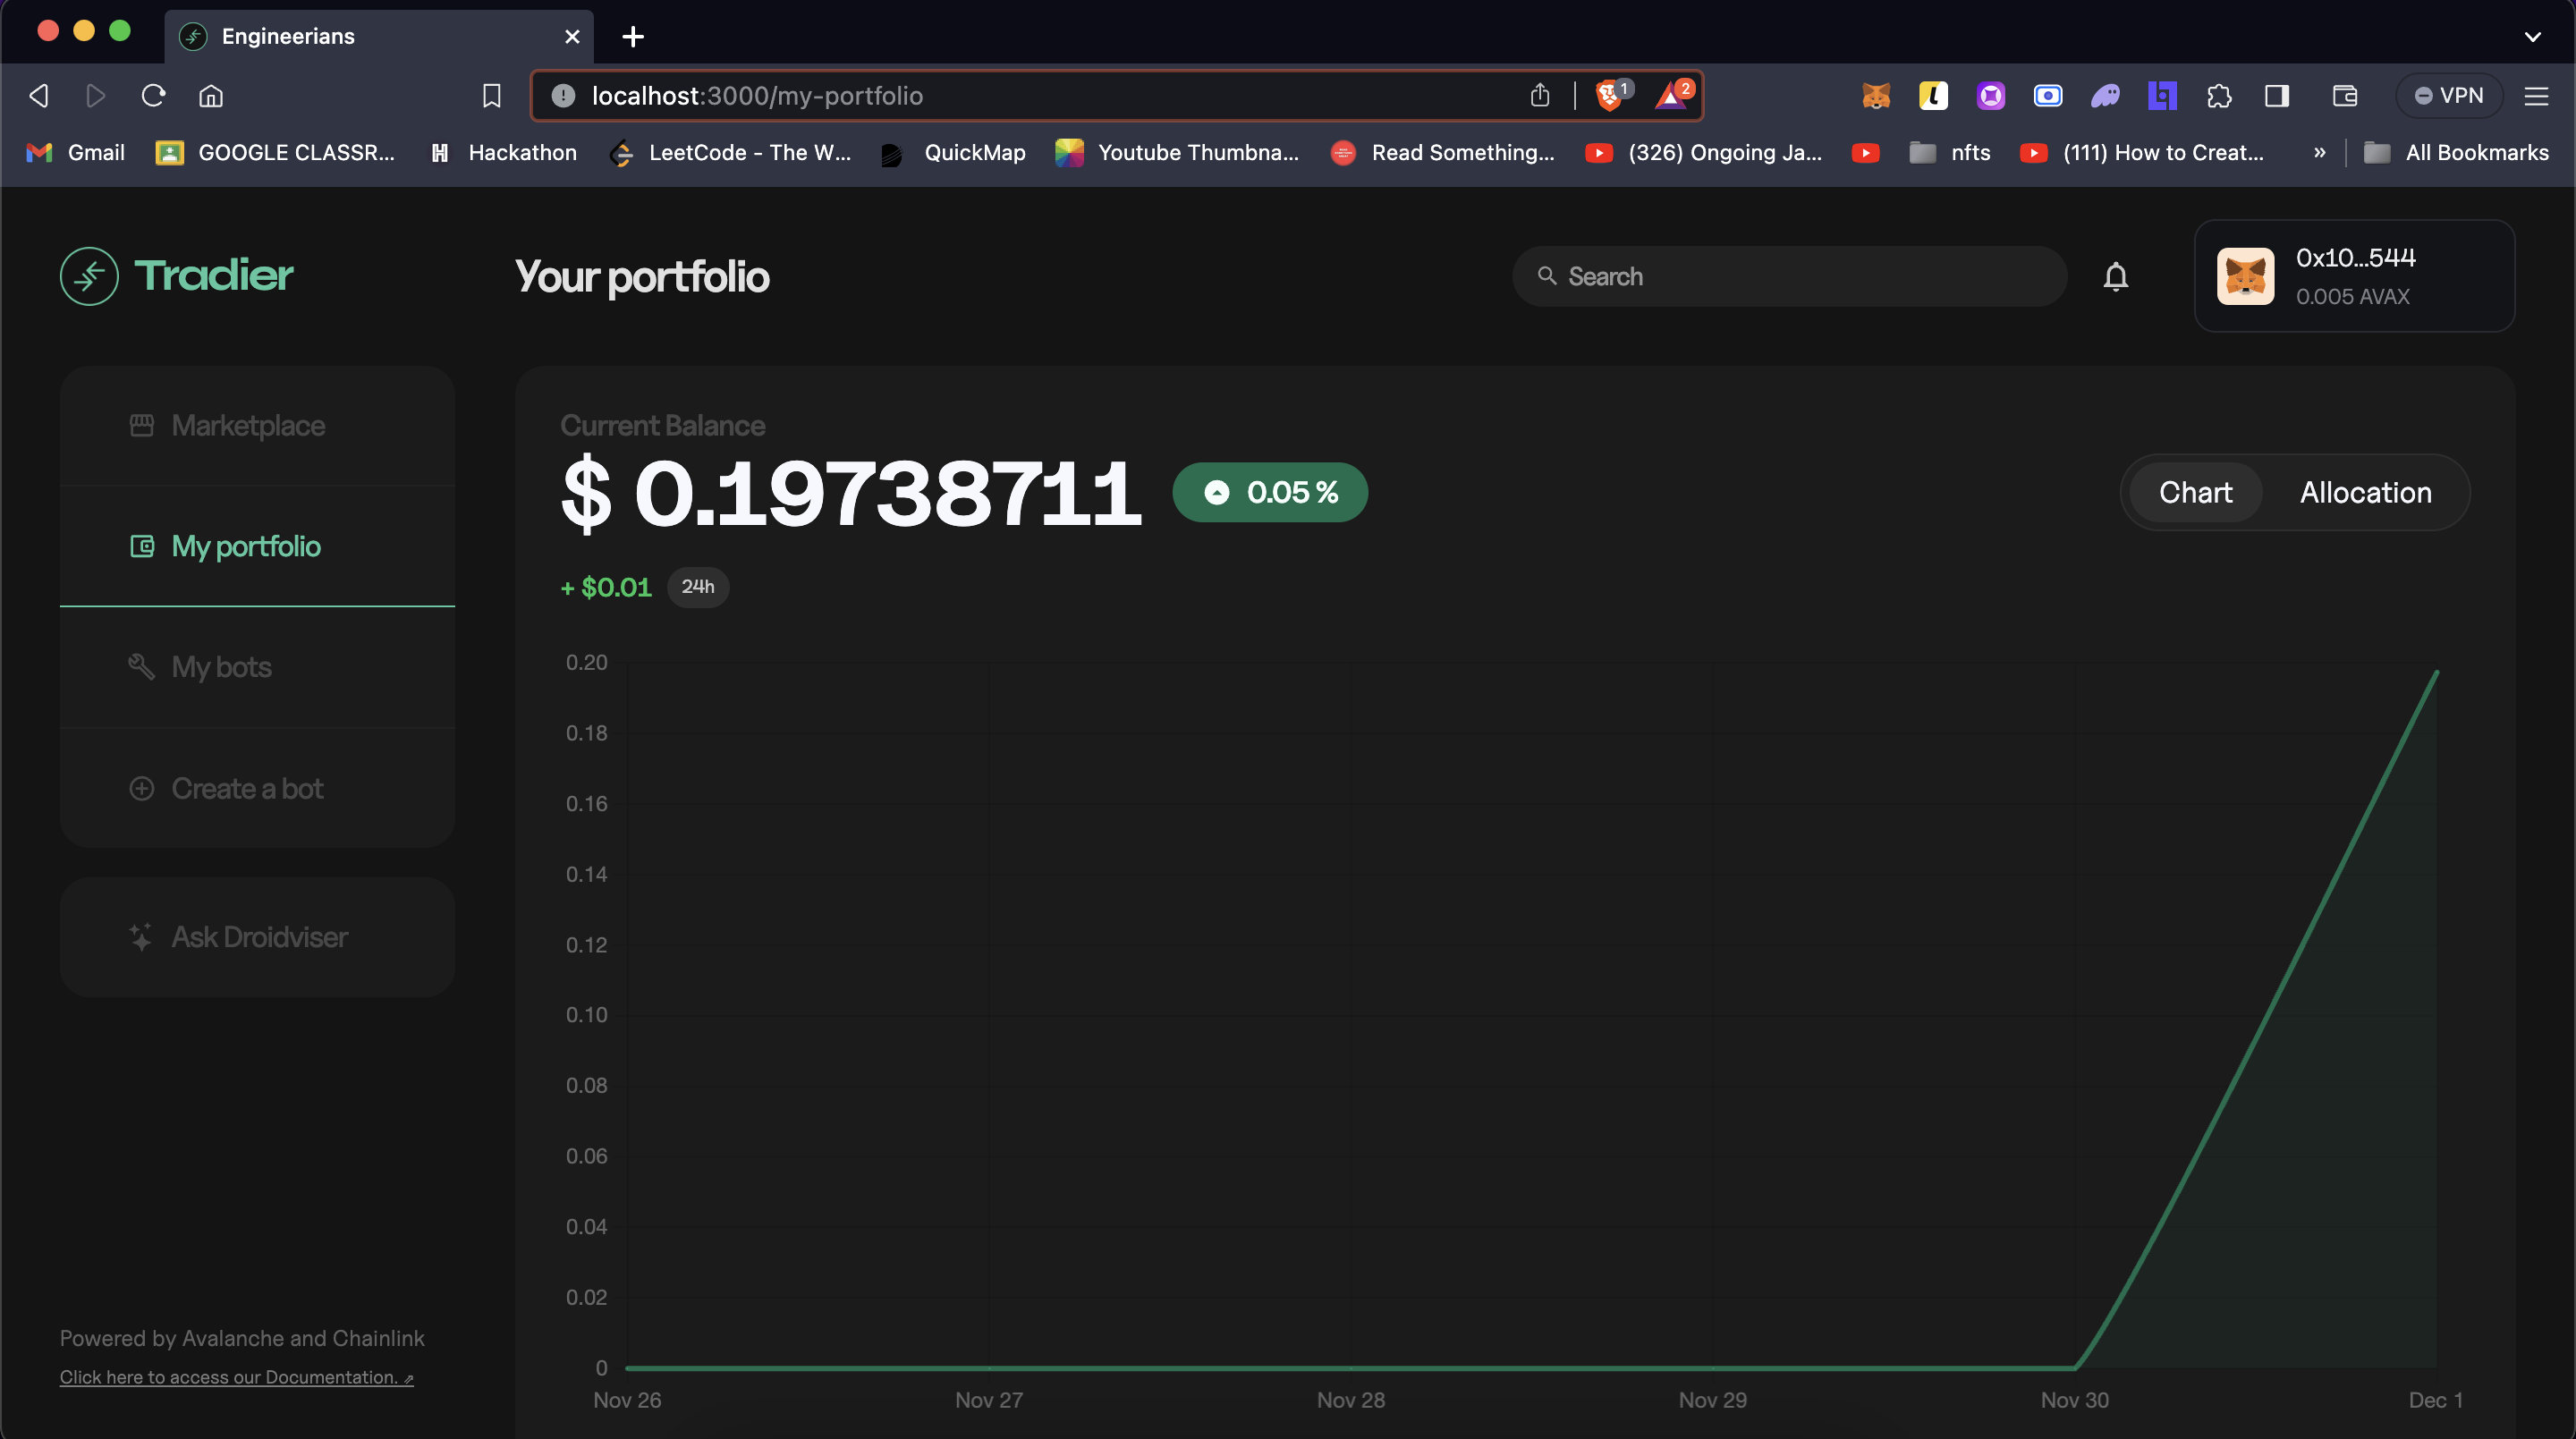2576x1439 pixels.
Task: Click the Tradier logo icon
Action: [89, 276]
